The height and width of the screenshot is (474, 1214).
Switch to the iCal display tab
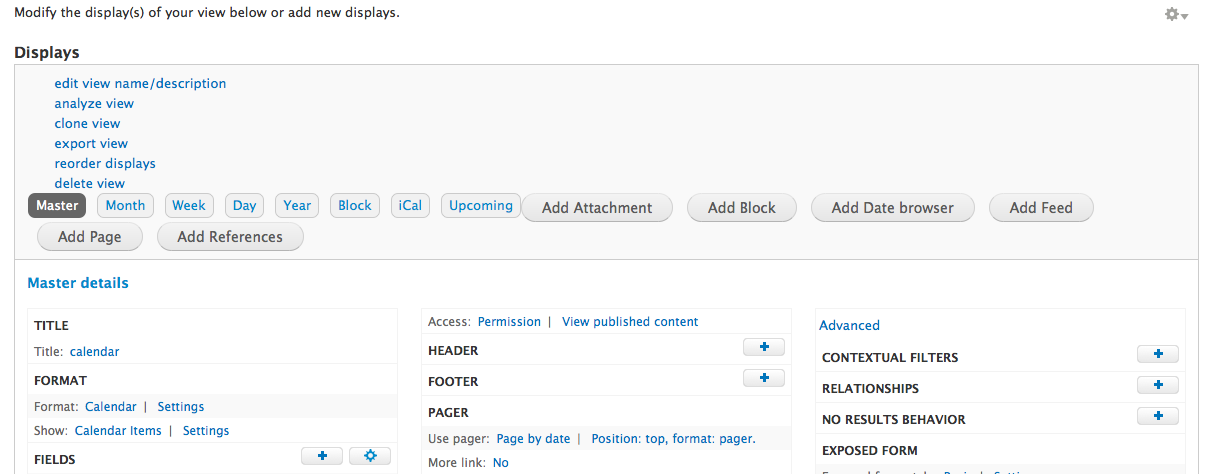pyautogui.click(x=410, y=206)
